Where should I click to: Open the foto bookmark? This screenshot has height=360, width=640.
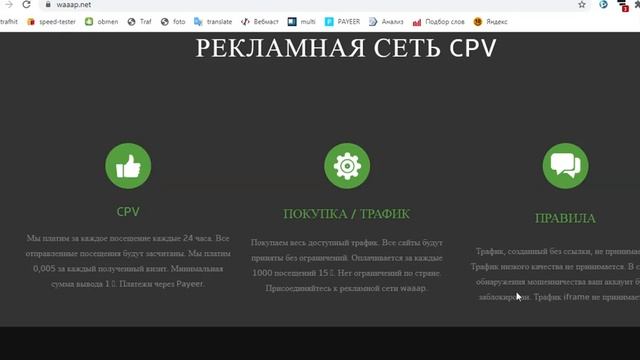coord(173,22)
